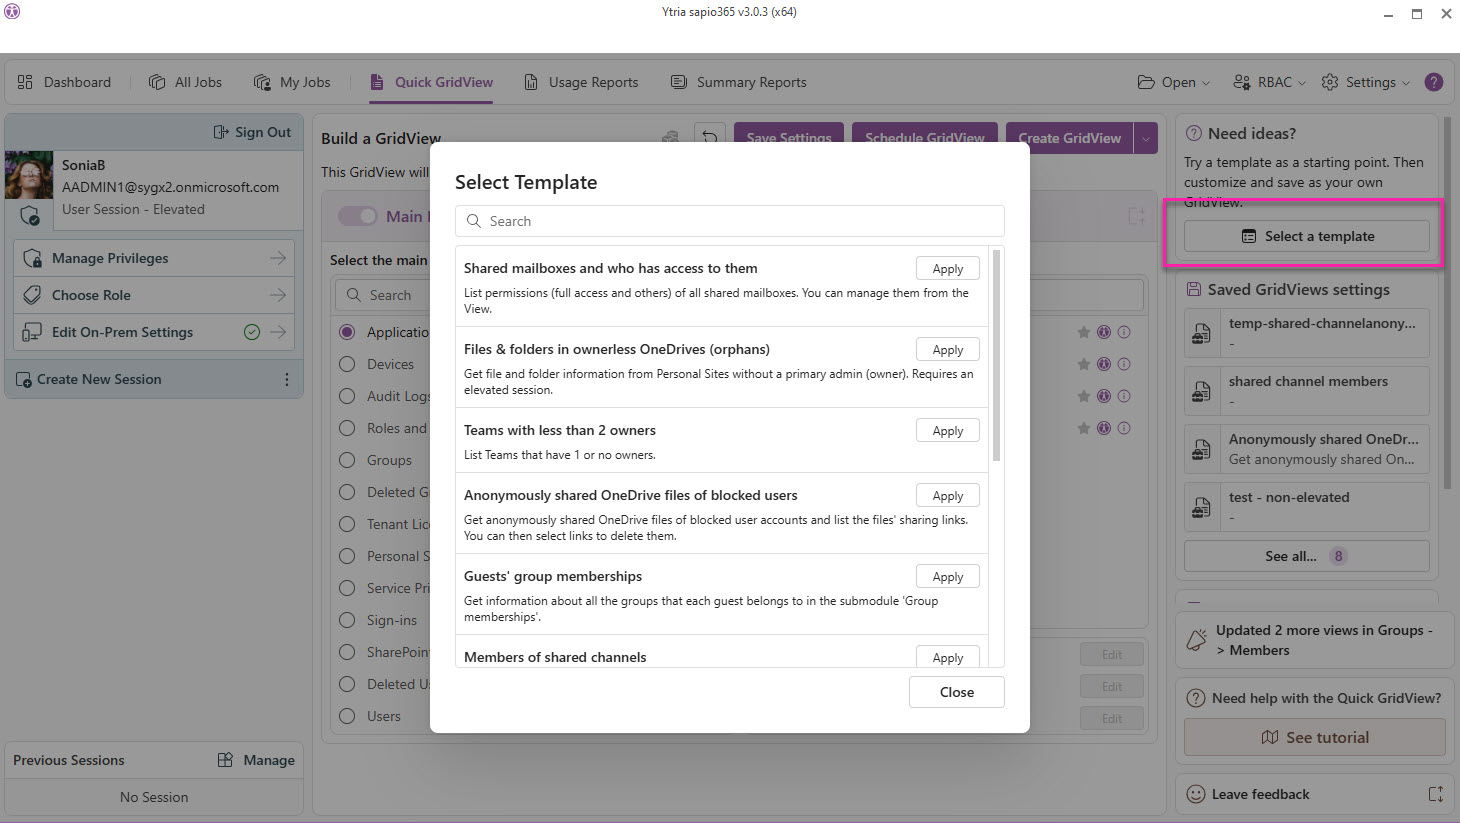Click the shield icon below the avatar
The image size is (1460, 823).
point(30,216)
